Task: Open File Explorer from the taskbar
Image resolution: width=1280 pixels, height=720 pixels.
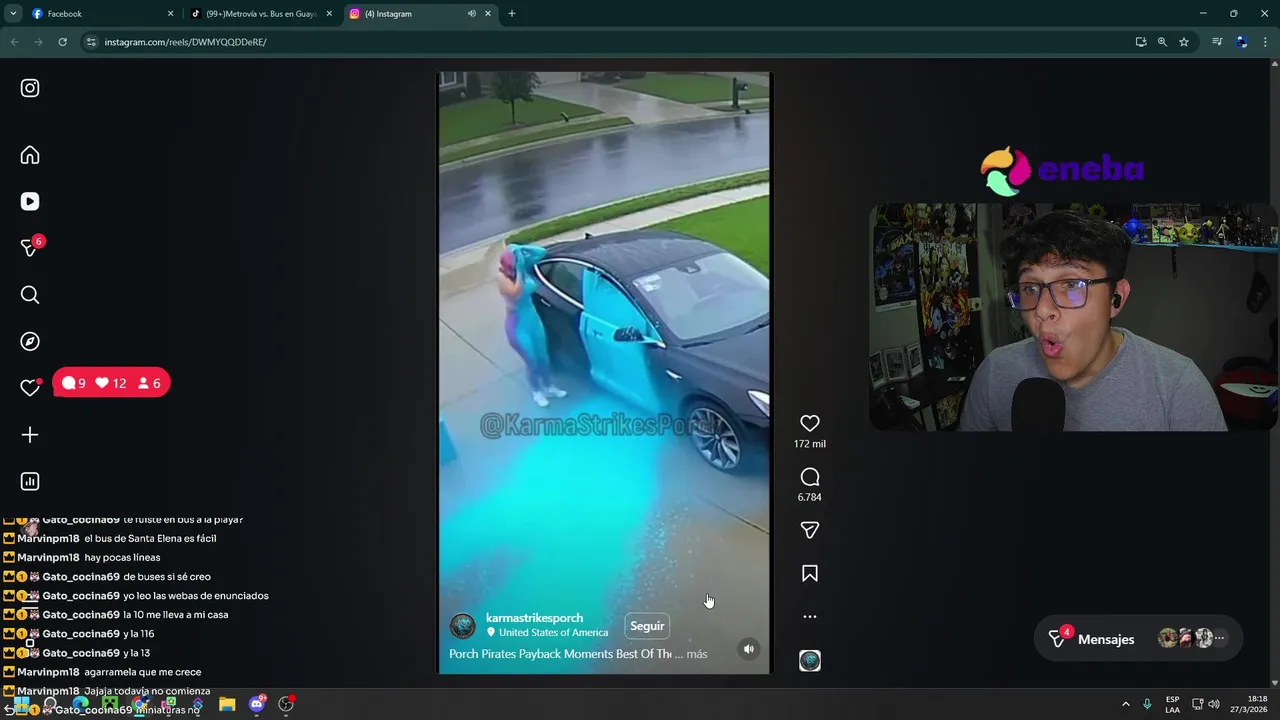Action: pyautogui.click(x=227, y=704)
